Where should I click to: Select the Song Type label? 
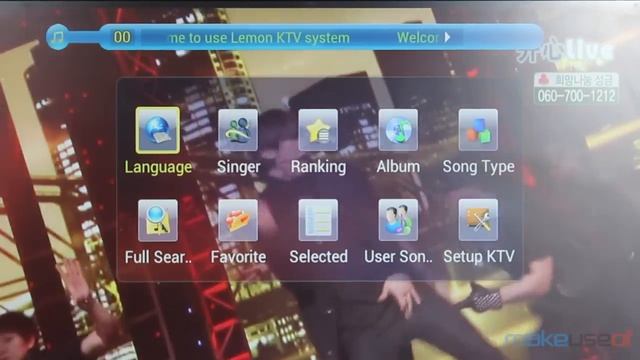coord(478,167)
